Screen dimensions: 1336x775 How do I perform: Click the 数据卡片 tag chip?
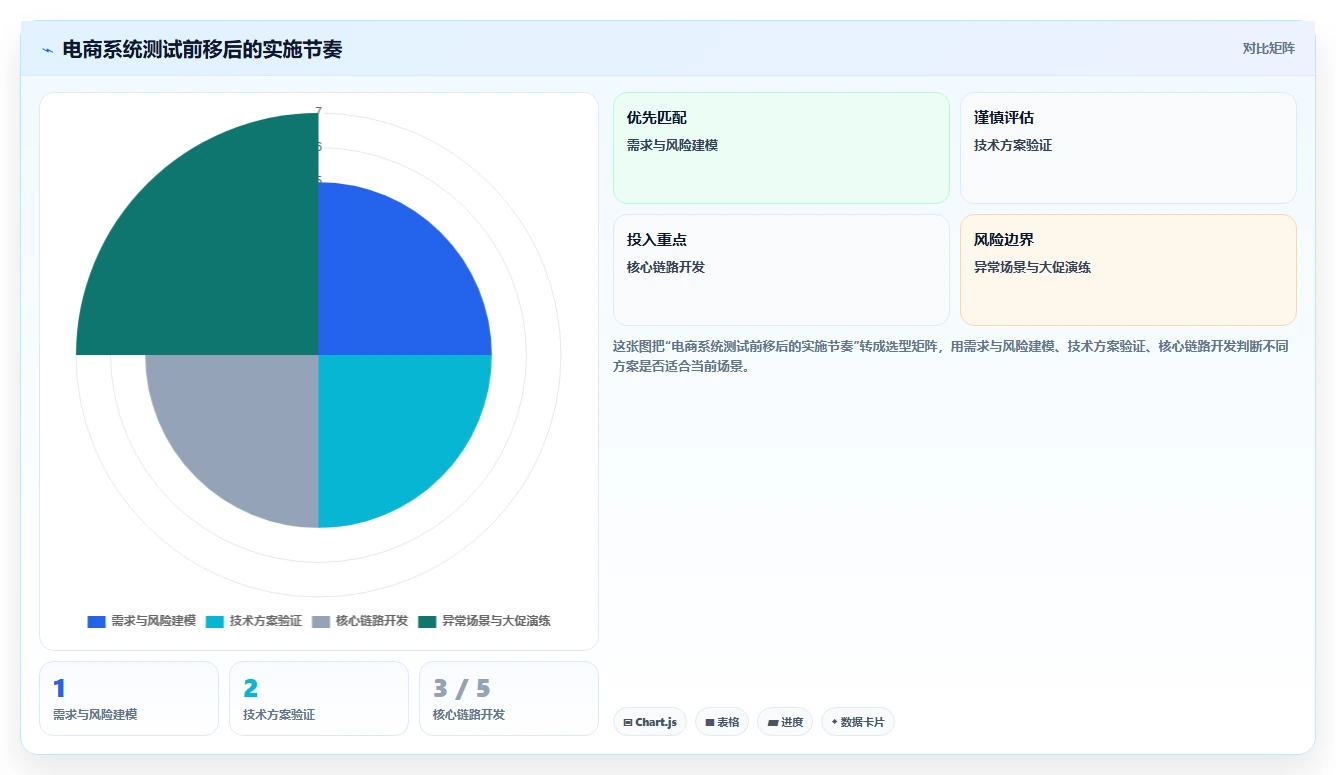[858, 722]
